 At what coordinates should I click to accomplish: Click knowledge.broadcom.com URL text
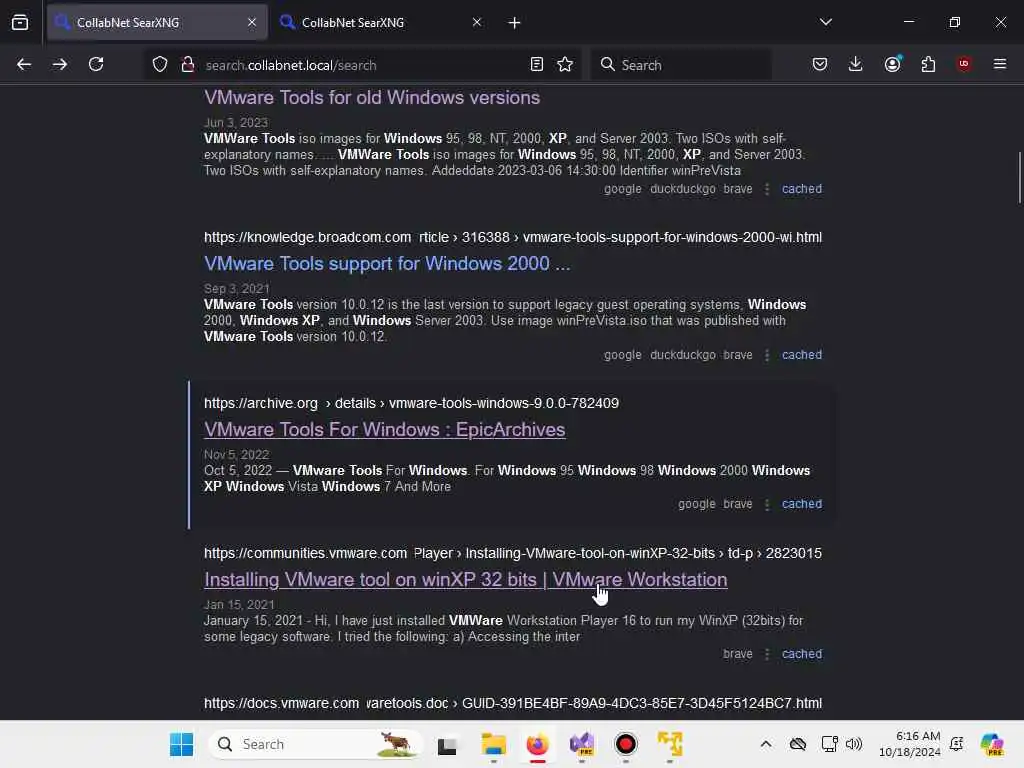[513, 238]
